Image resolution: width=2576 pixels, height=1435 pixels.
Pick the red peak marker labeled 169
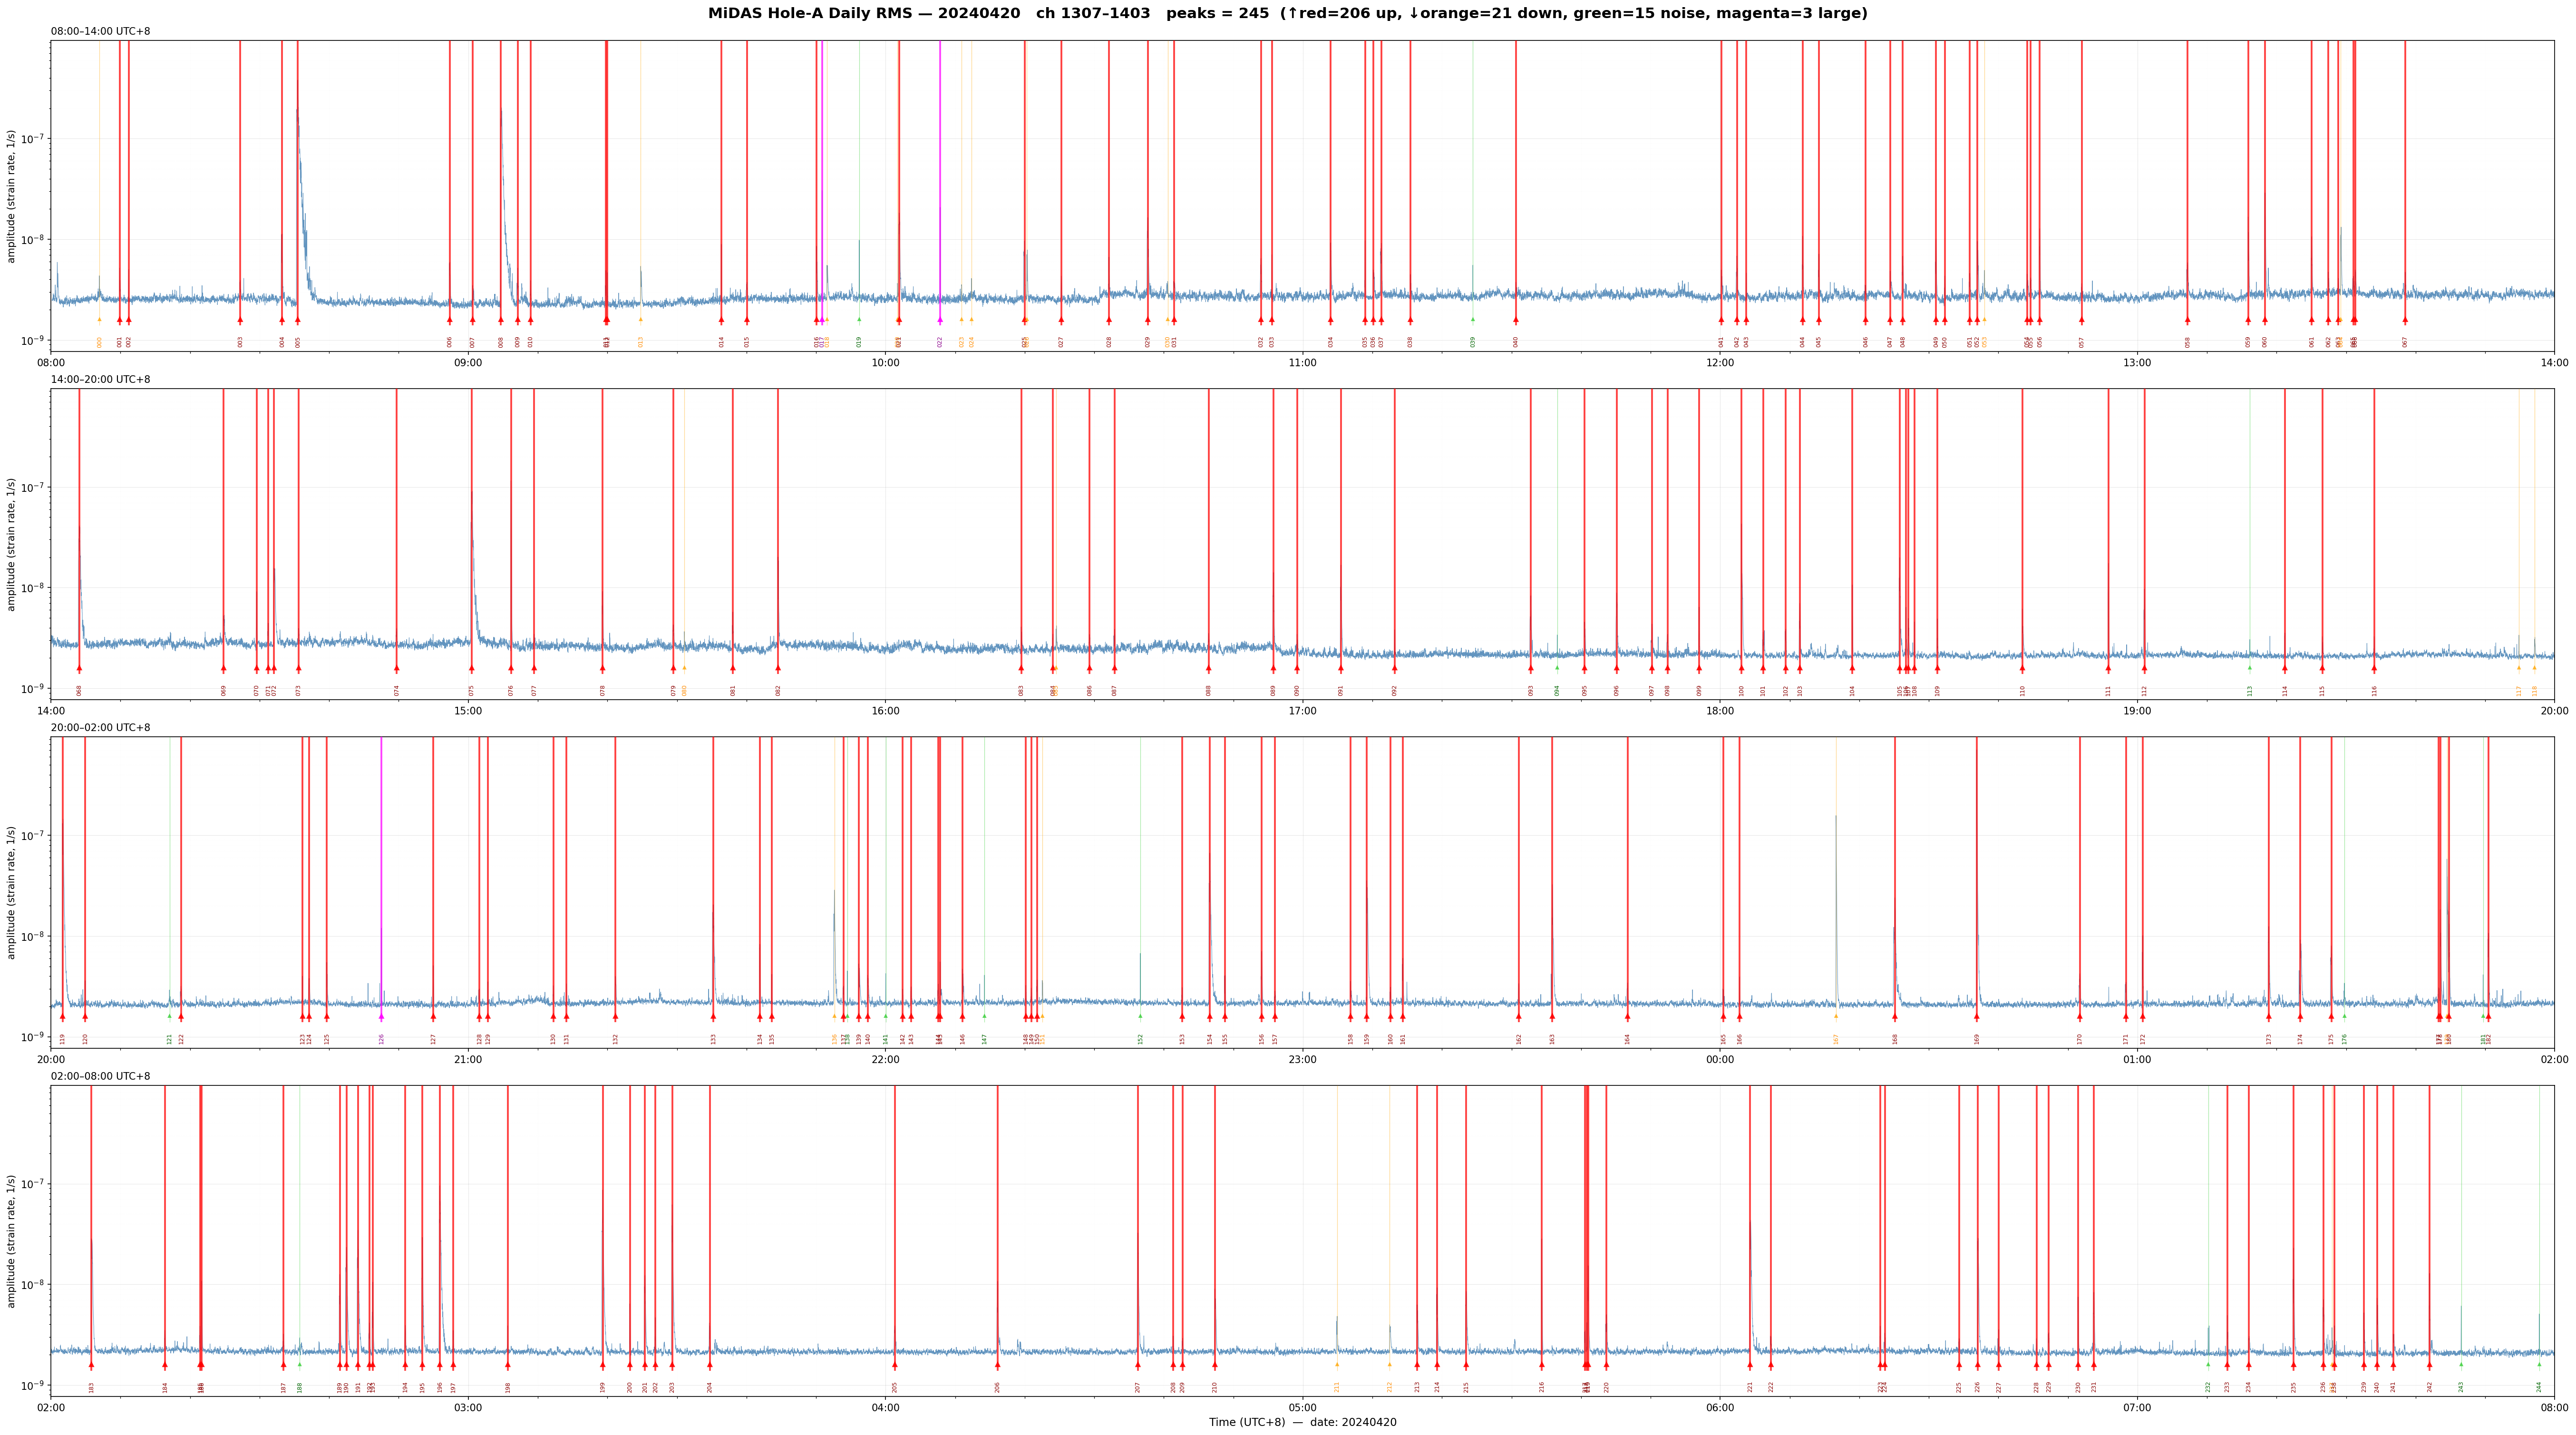click(1977, 1017)
